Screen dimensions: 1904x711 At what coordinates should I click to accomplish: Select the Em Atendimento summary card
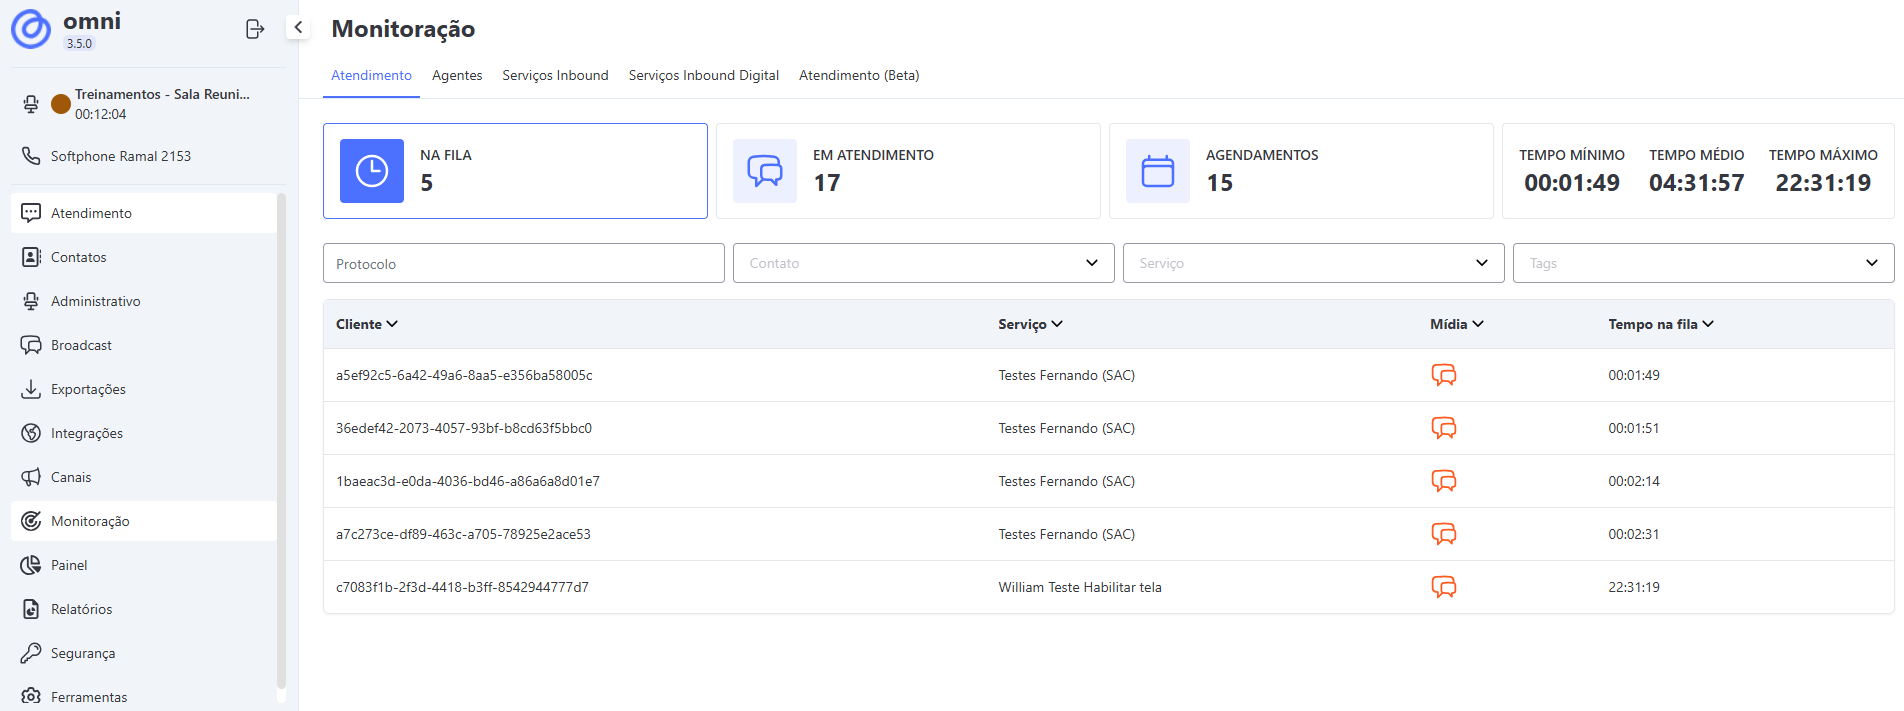coord(908,171)
